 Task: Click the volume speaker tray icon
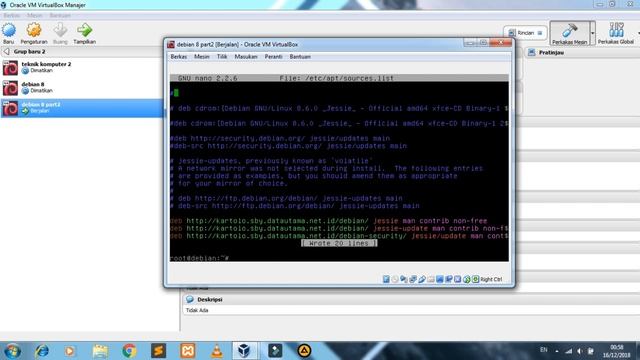(x=580, y=351)
